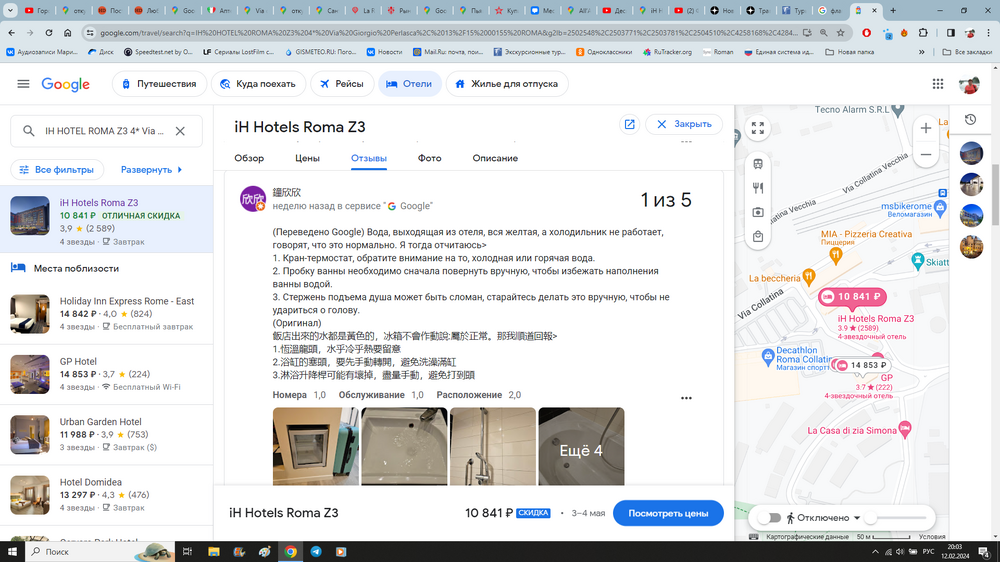Open hotel page in new tab icon
Viewport: 1000px width, 562px height.
pyautogui.click(x=629, y=124)
